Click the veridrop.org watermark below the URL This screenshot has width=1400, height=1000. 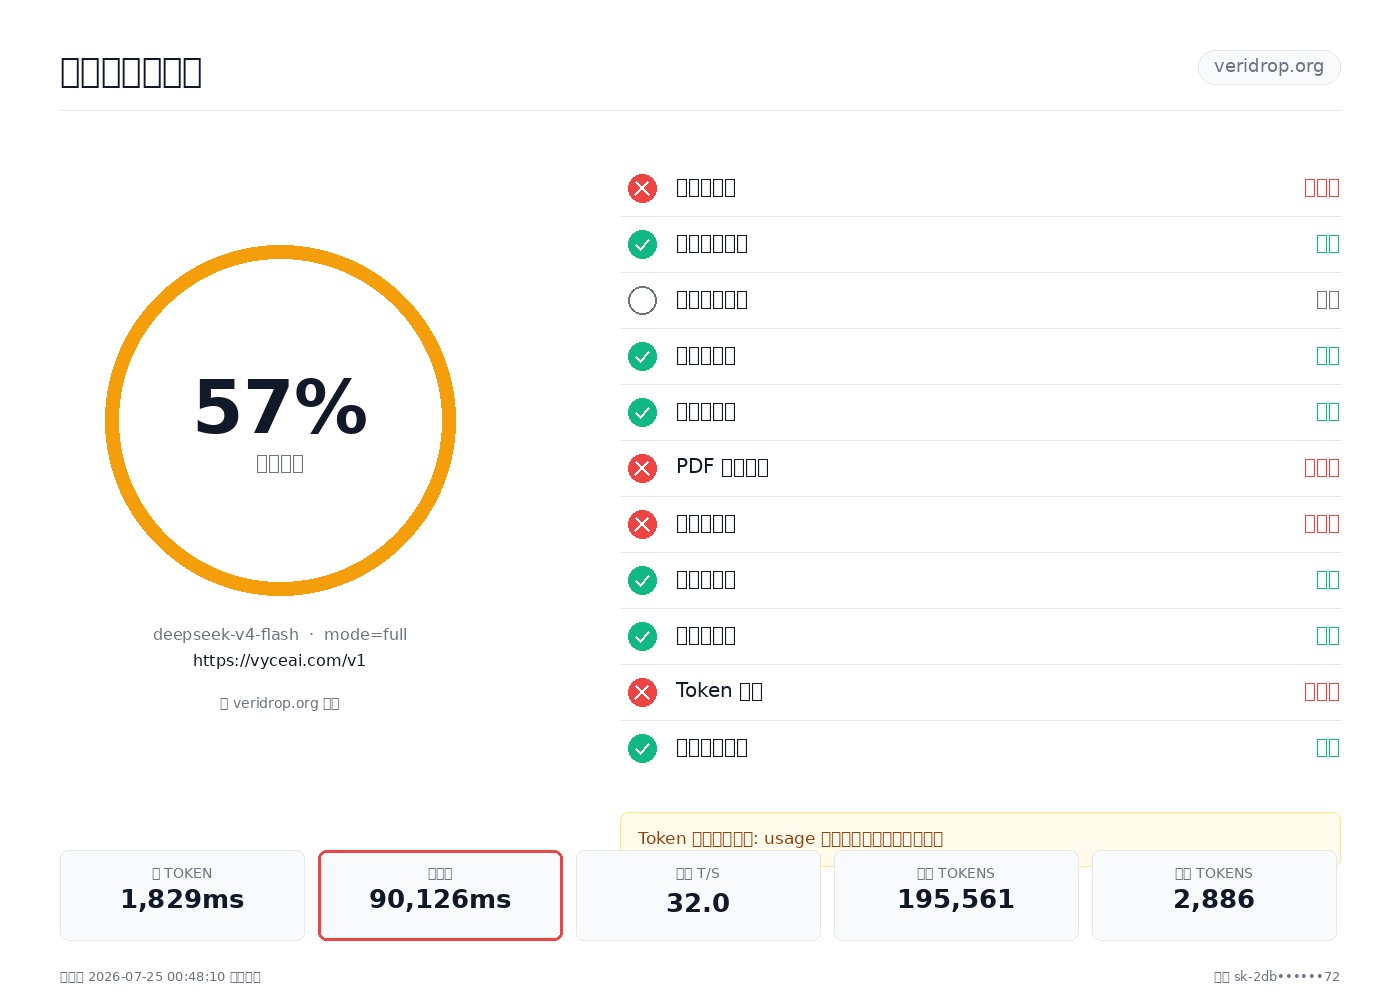coord(279,703)
